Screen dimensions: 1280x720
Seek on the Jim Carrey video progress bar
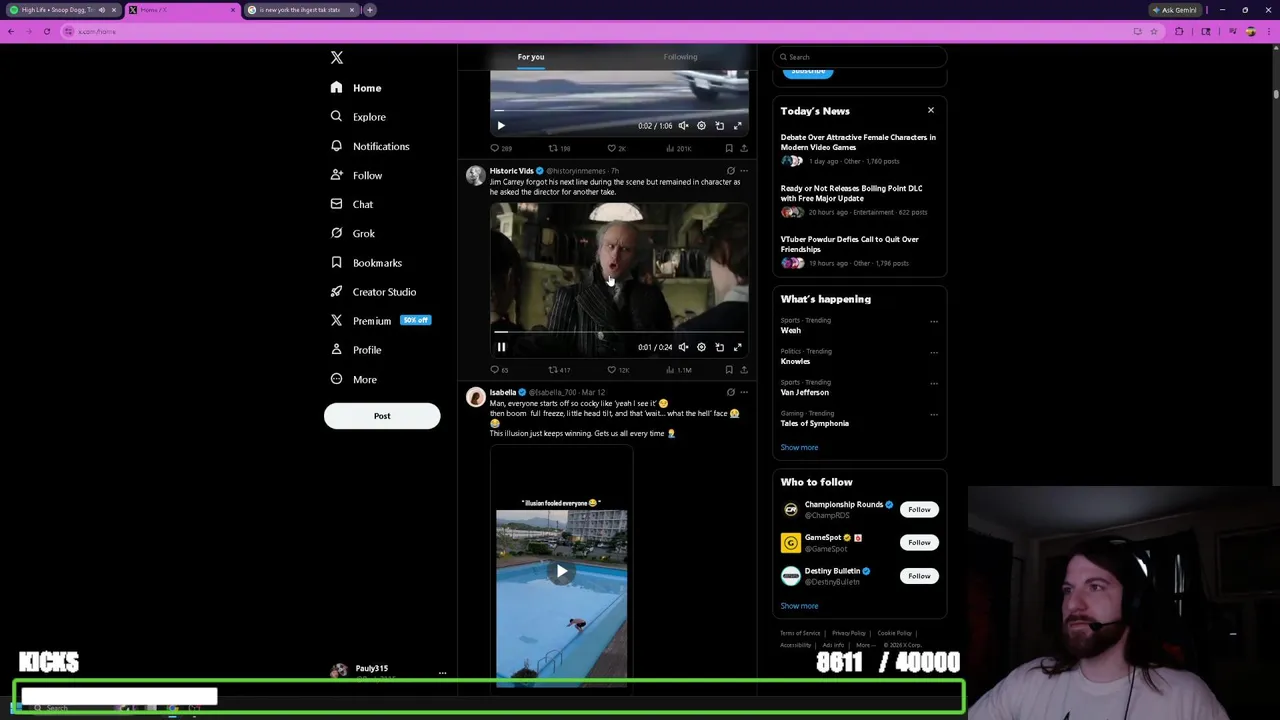coord(619,332)
